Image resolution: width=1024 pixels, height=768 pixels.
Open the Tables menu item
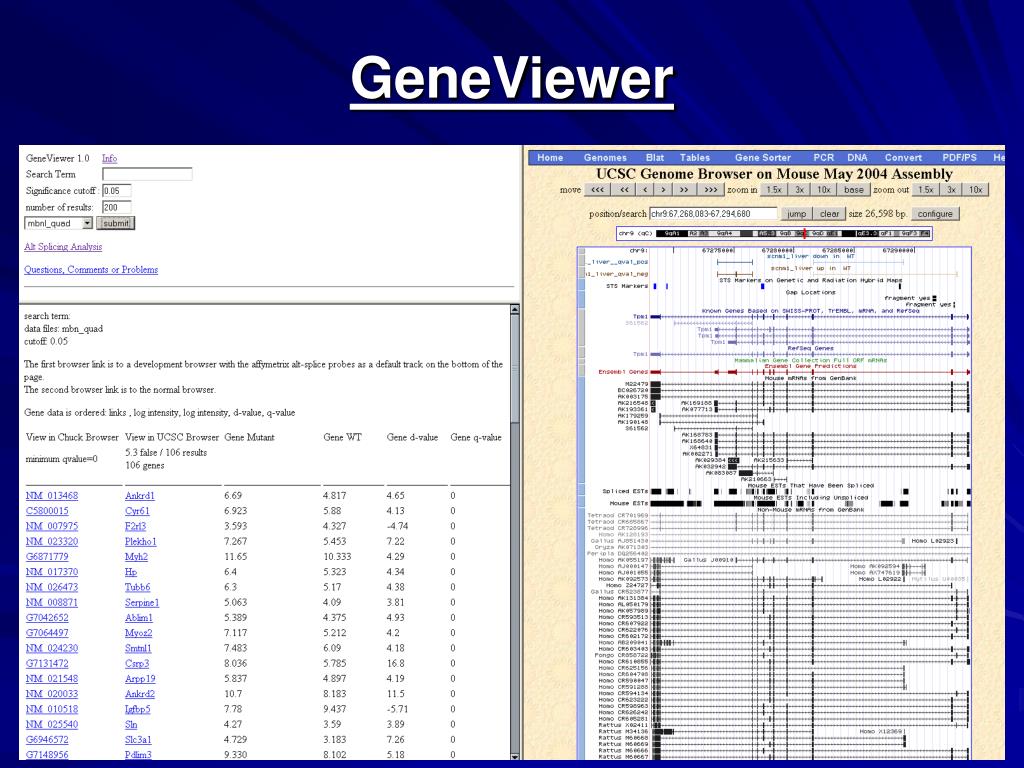[x=695, y=157]
